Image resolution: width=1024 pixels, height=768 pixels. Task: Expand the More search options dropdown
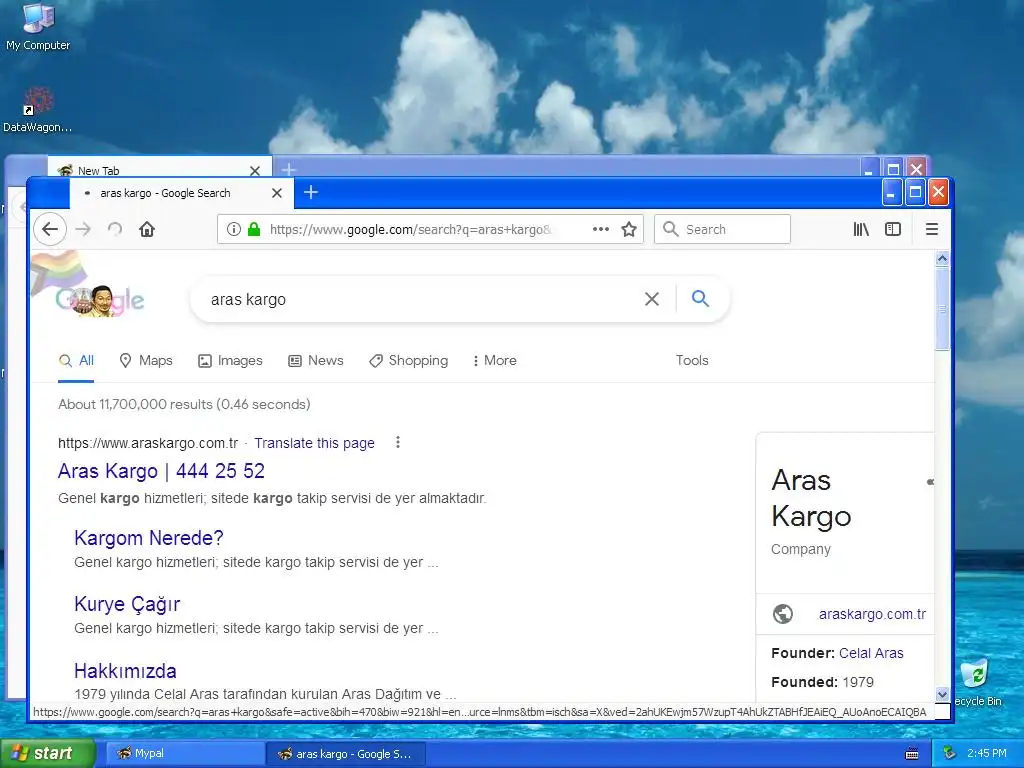click(494, 360)
